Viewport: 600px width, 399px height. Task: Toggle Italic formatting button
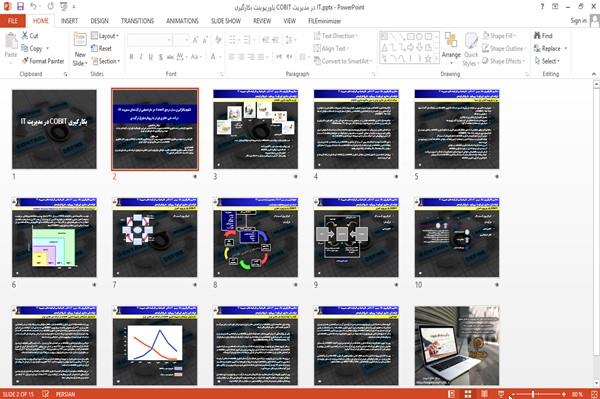pyautogui.click(x=141, y=57)
